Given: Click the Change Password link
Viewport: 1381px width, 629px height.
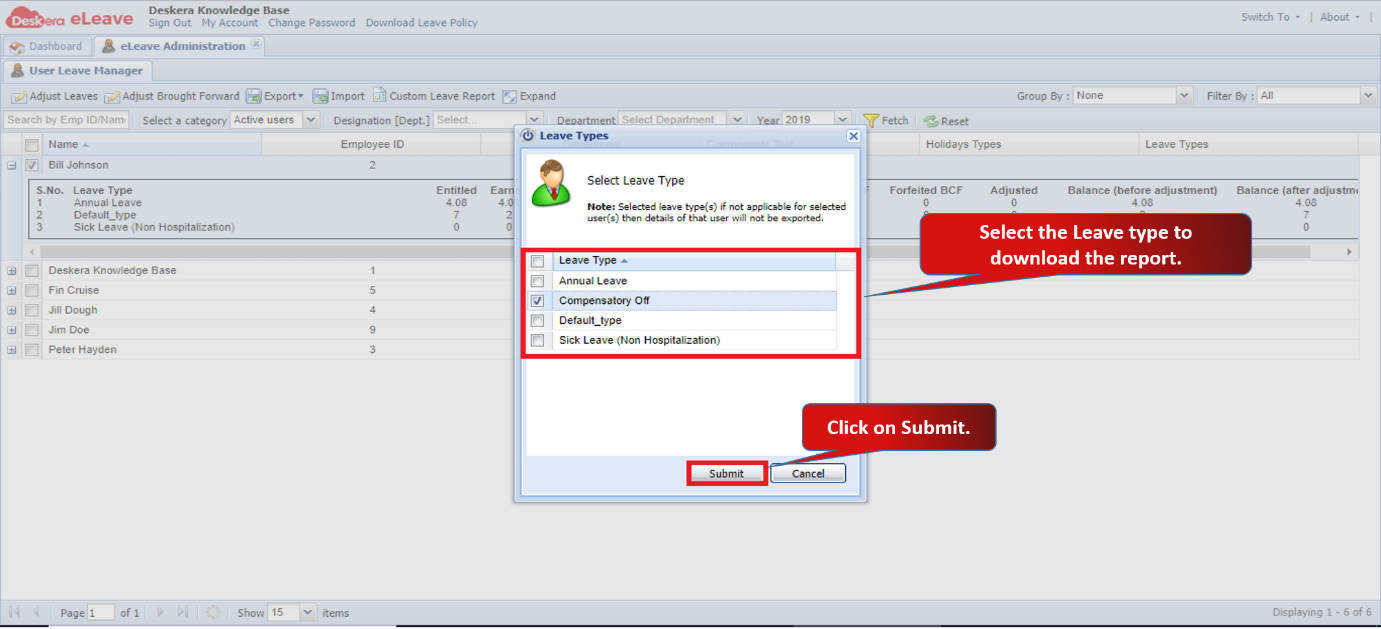Looking at the screenshot, I should [312, 23].
